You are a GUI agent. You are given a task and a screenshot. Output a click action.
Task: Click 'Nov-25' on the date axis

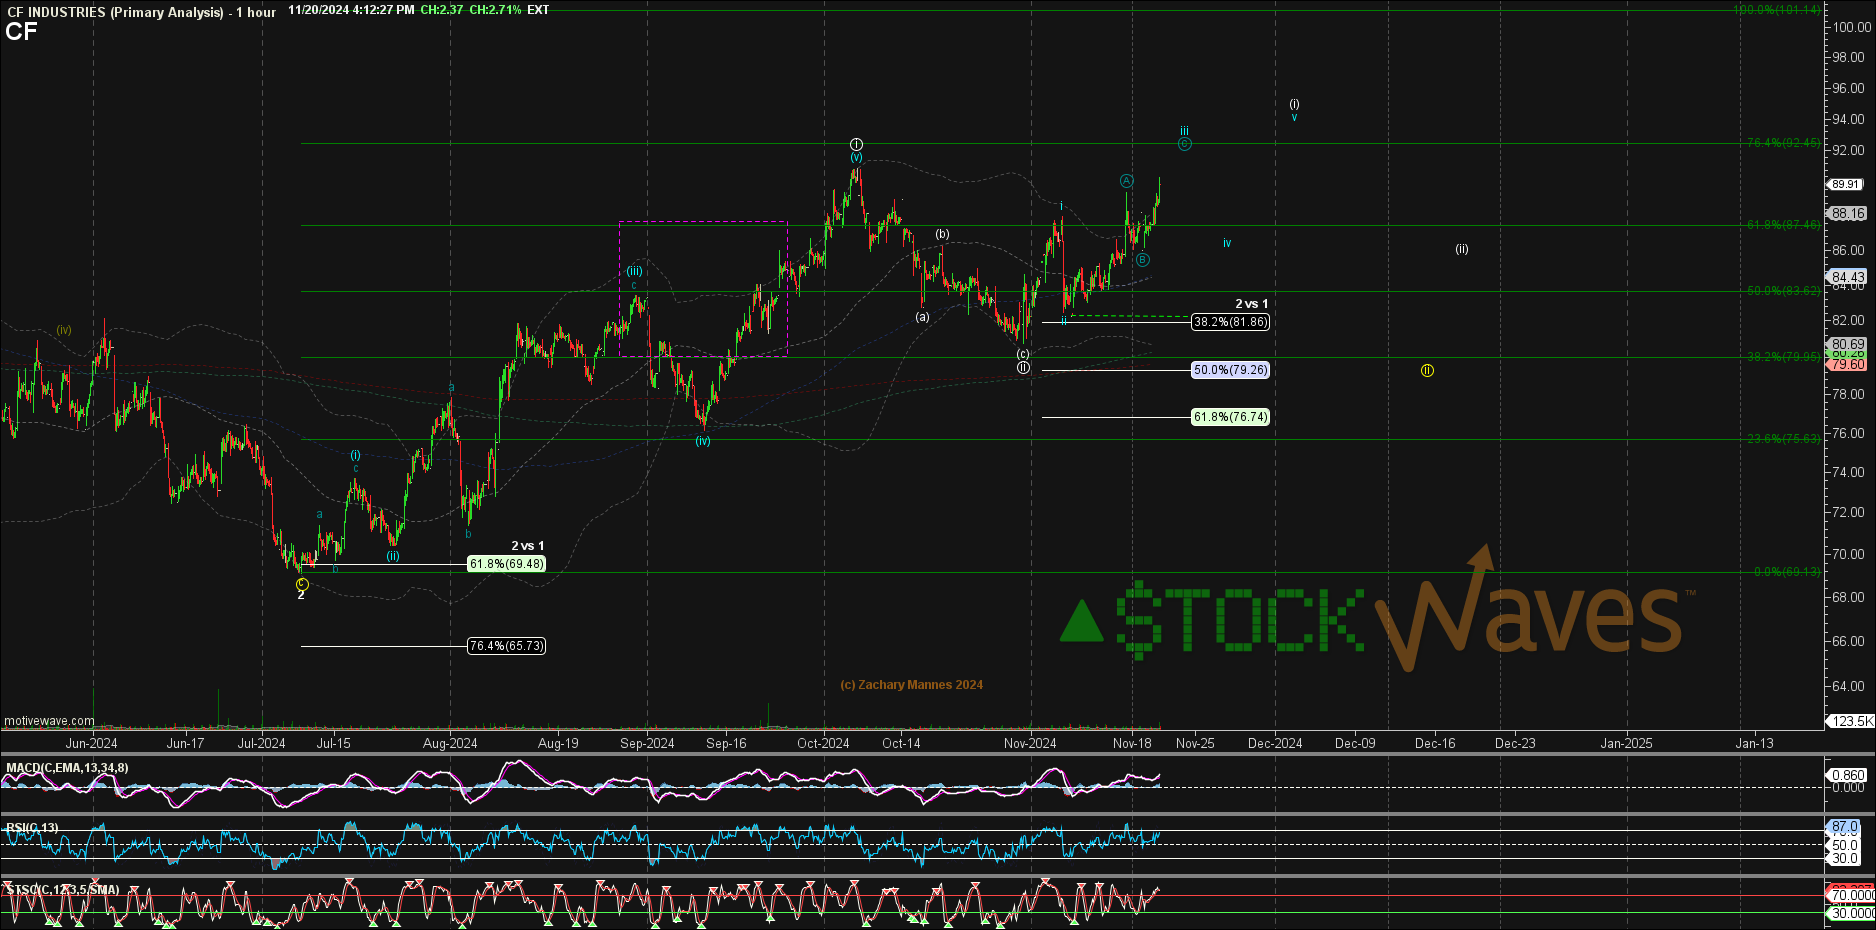(1195, 743)
